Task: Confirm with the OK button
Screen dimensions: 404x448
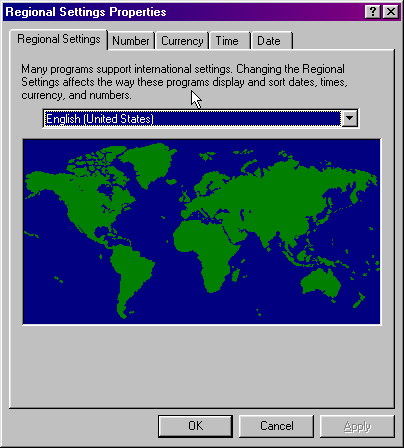Action: click(195, 426)
